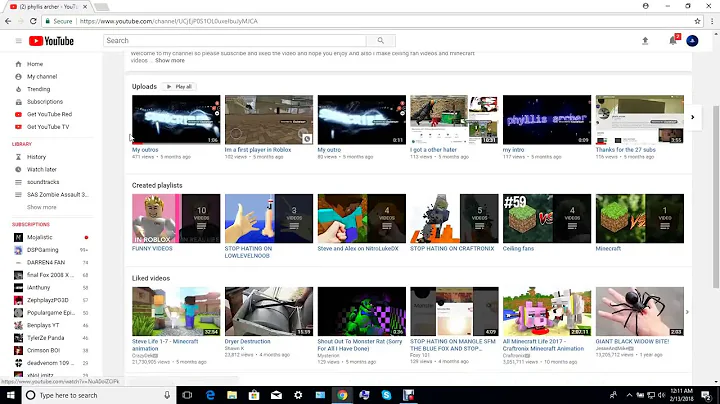Open Steve Life 1-7 Minecraft animation

(x=176, y=311)
